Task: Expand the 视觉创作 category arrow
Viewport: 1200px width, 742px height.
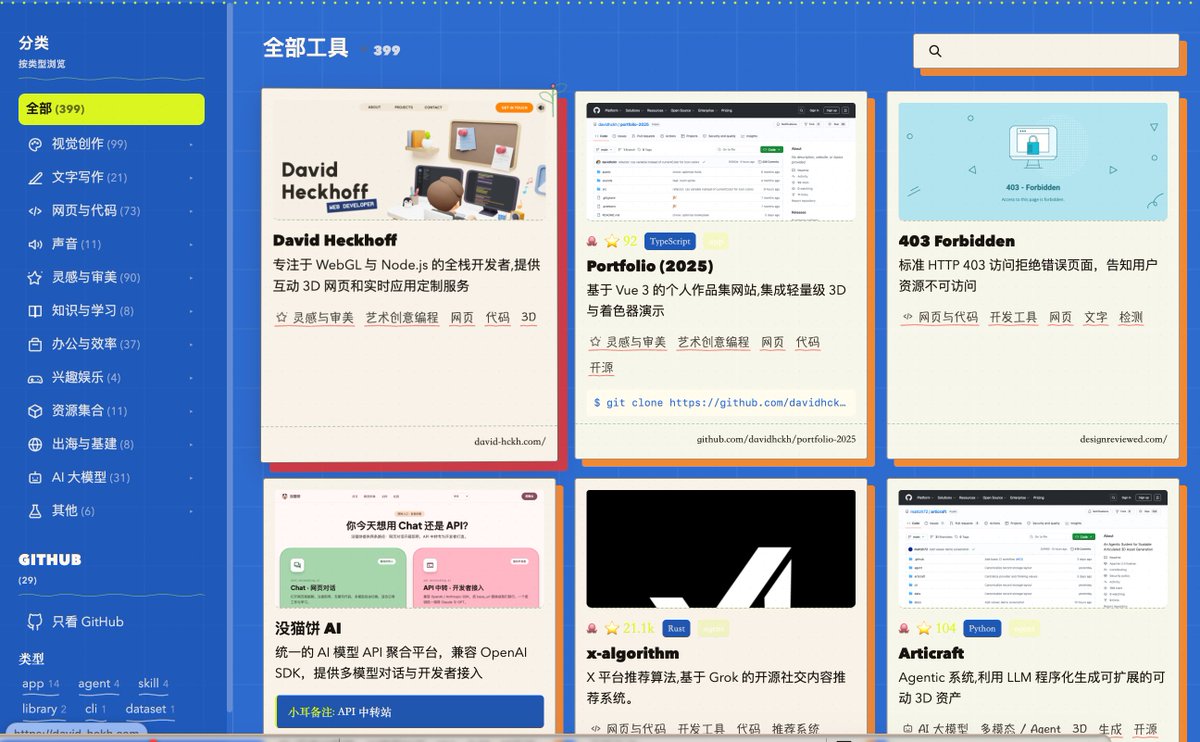Action: 191,144
